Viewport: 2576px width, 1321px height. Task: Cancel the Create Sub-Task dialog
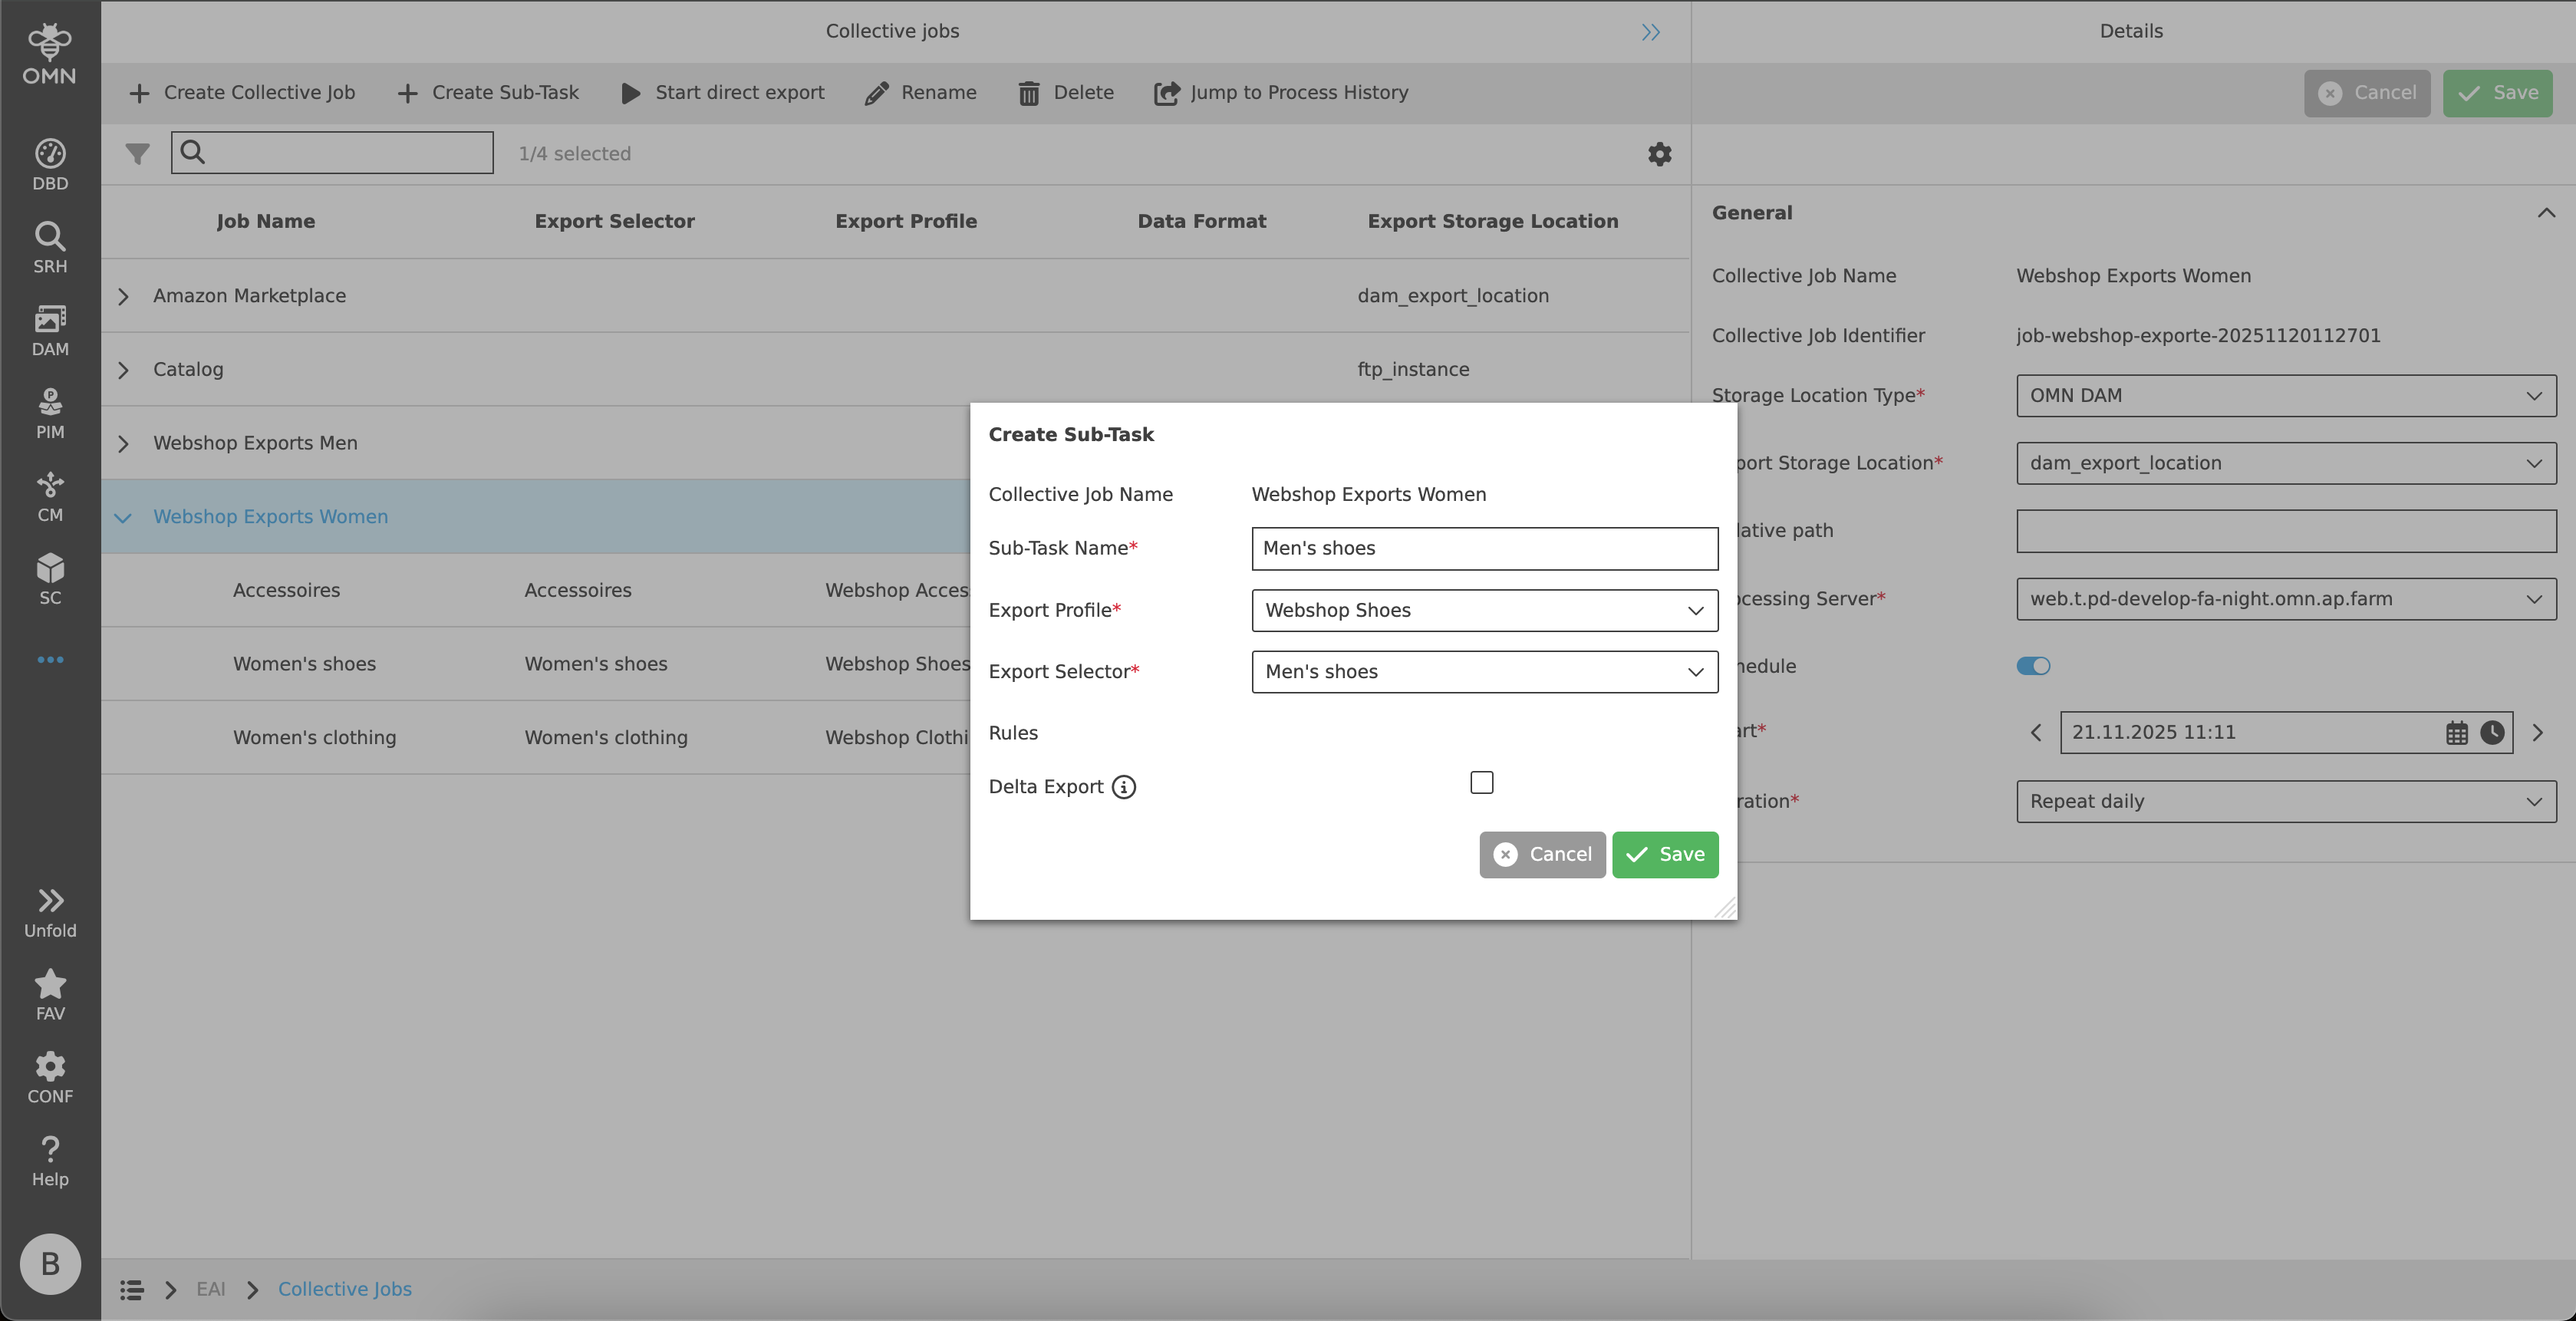tap(1542, 854)
